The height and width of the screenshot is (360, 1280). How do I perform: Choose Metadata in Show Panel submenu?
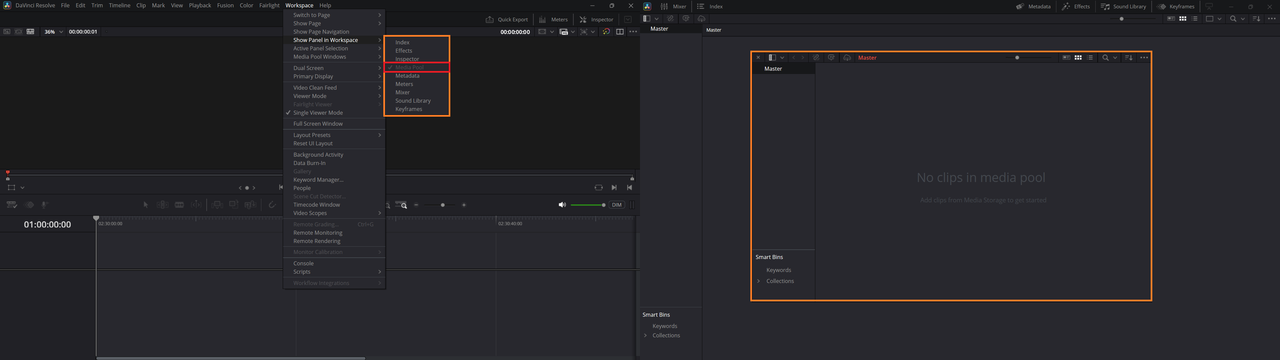(x=417, y=76)
